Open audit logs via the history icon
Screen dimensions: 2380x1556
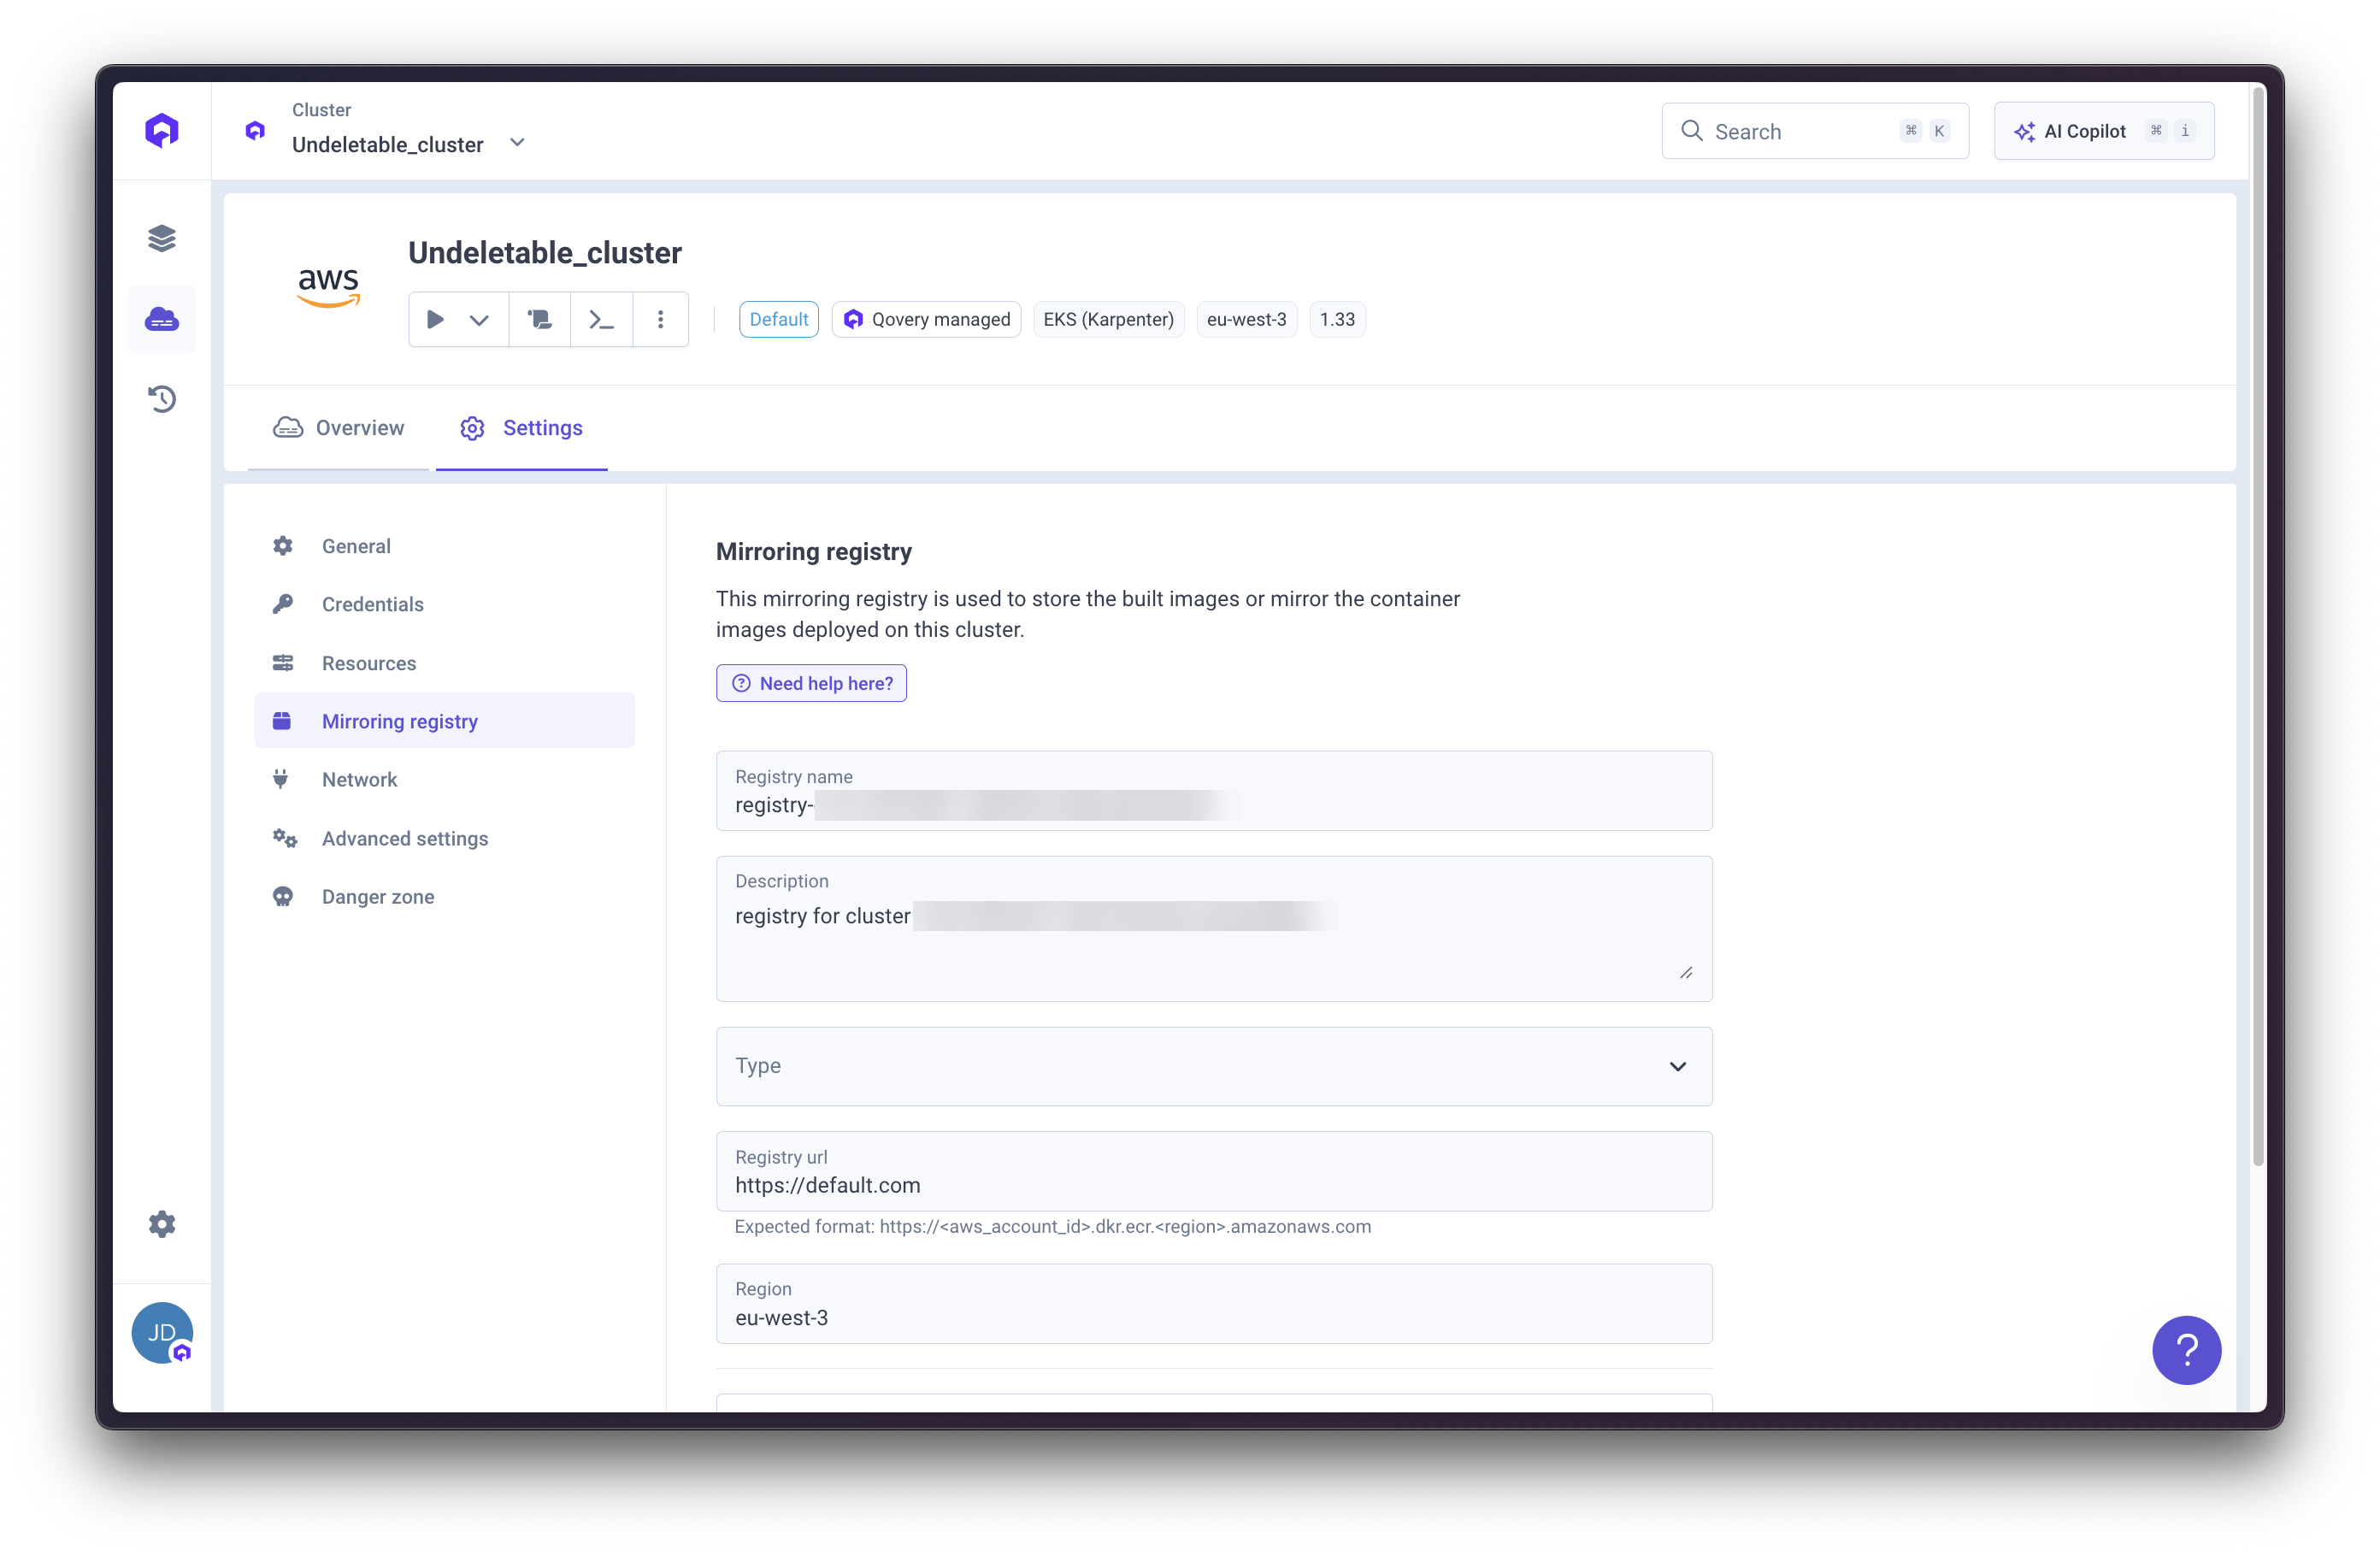coord(162,398)
